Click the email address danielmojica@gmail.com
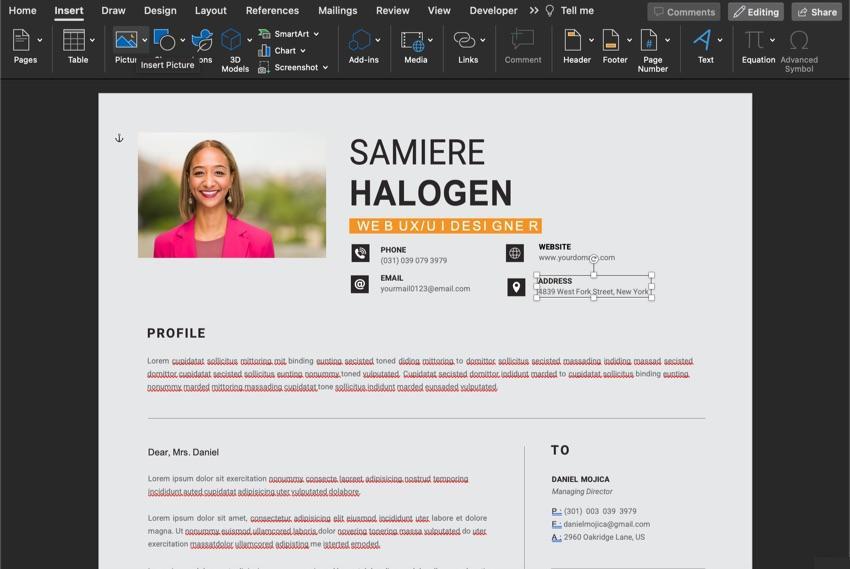The image size is (850, 569). (x=607, y=524)
